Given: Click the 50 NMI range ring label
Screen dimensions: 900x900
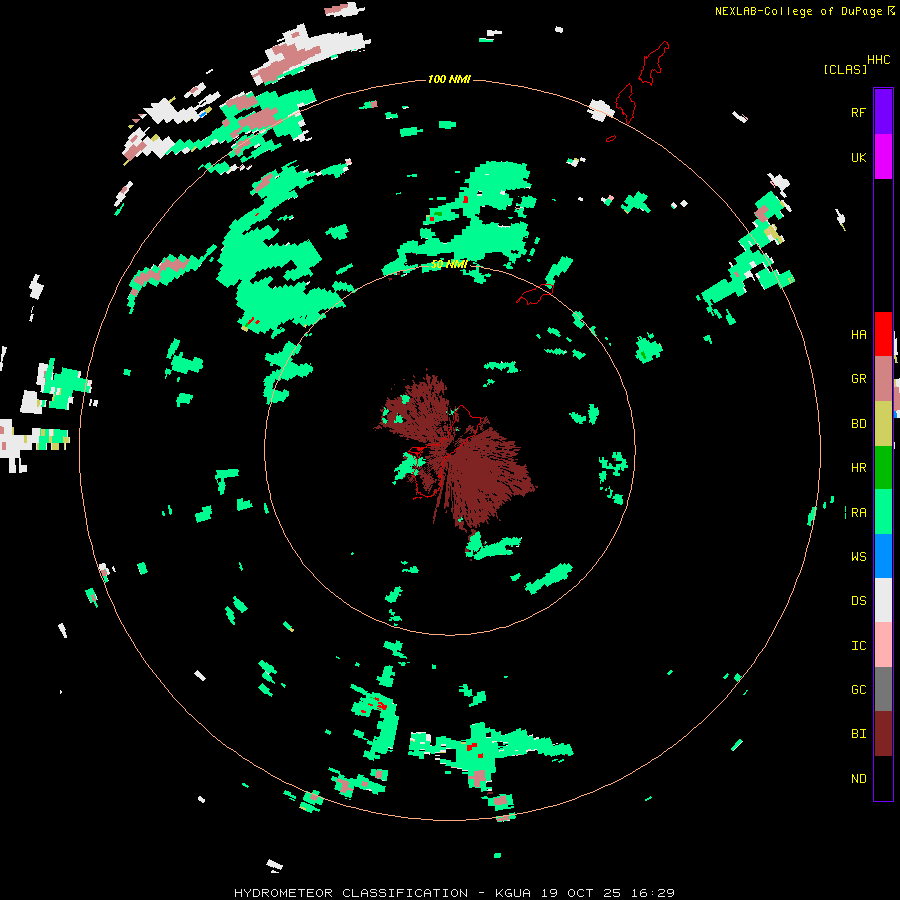Looking at the screenshot, I should click(449, 264).
